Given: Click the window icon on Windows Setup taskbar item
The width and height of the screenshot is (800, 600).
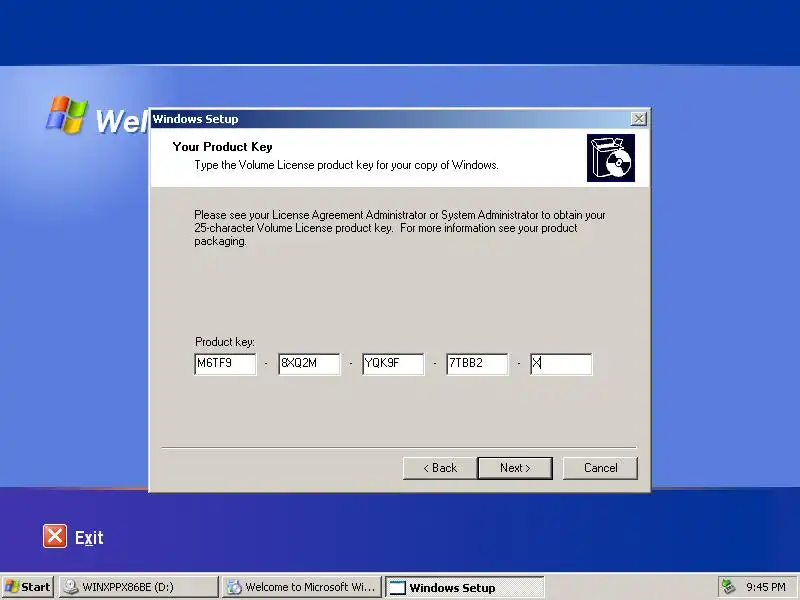Looking at the screenshot, I should point(397,587).
